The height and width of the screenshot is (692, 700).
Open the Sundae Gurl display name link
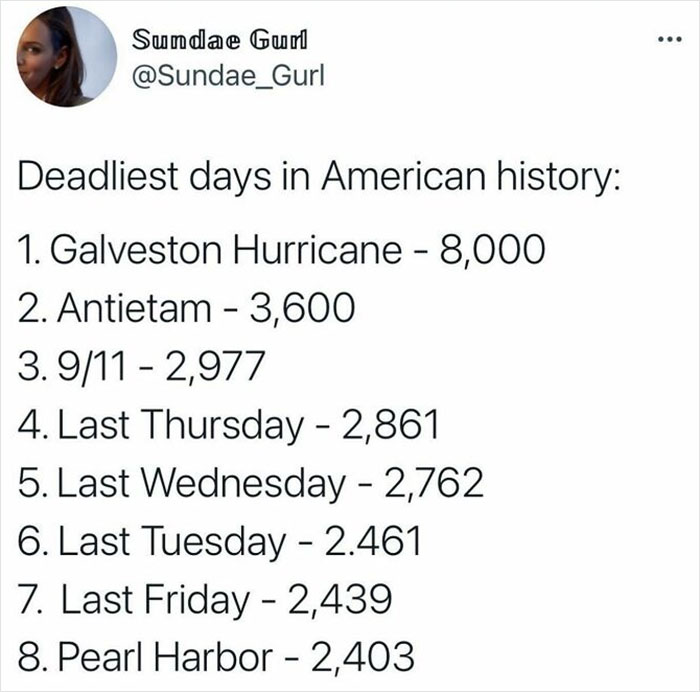point(221,40)
